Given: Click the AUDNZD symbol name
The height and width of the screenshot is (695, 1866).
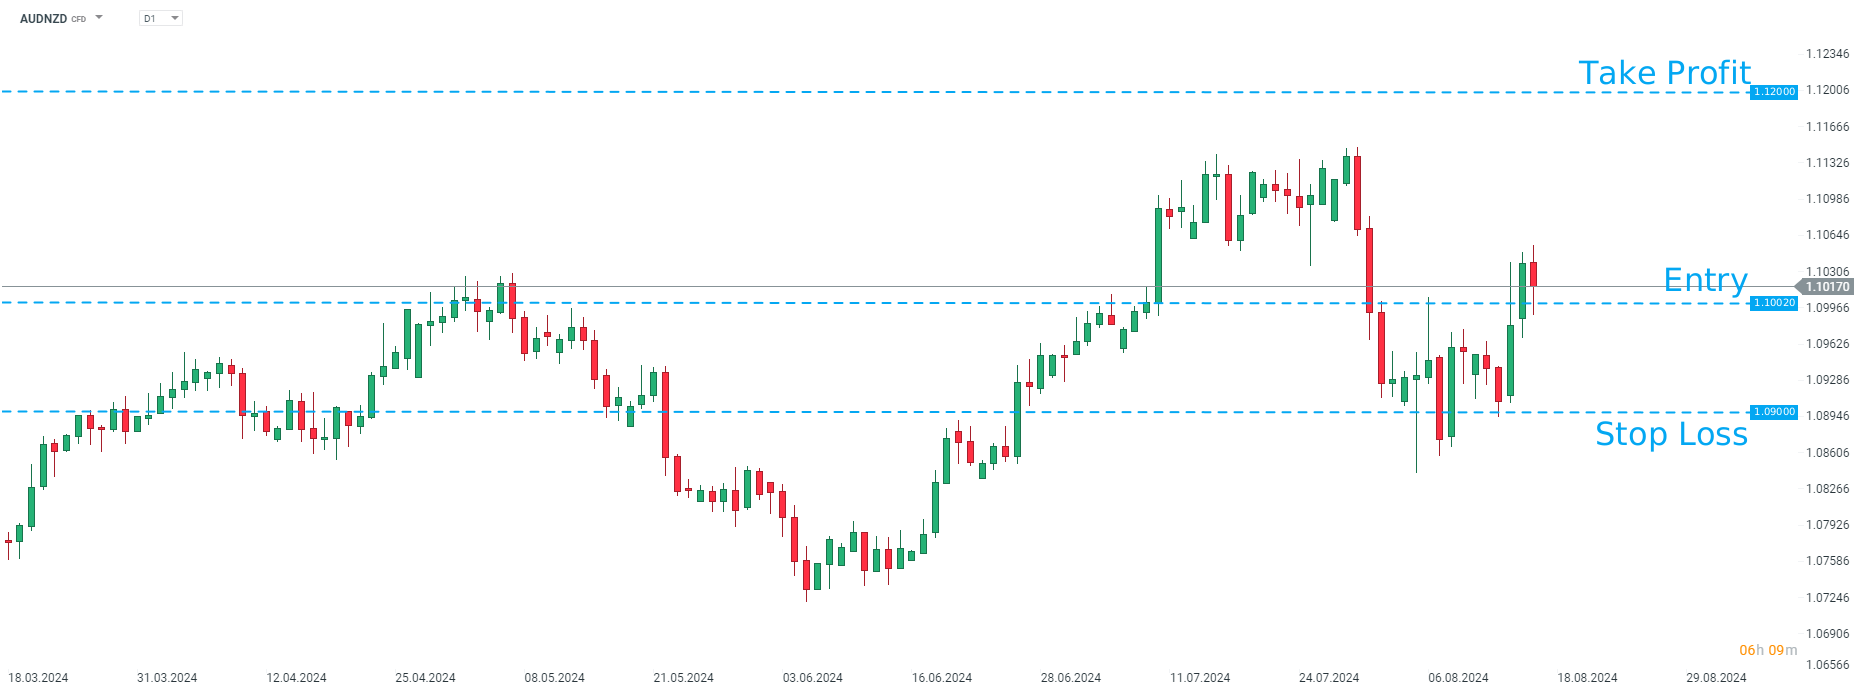Looking at the screenshot, I should [43, 19].
